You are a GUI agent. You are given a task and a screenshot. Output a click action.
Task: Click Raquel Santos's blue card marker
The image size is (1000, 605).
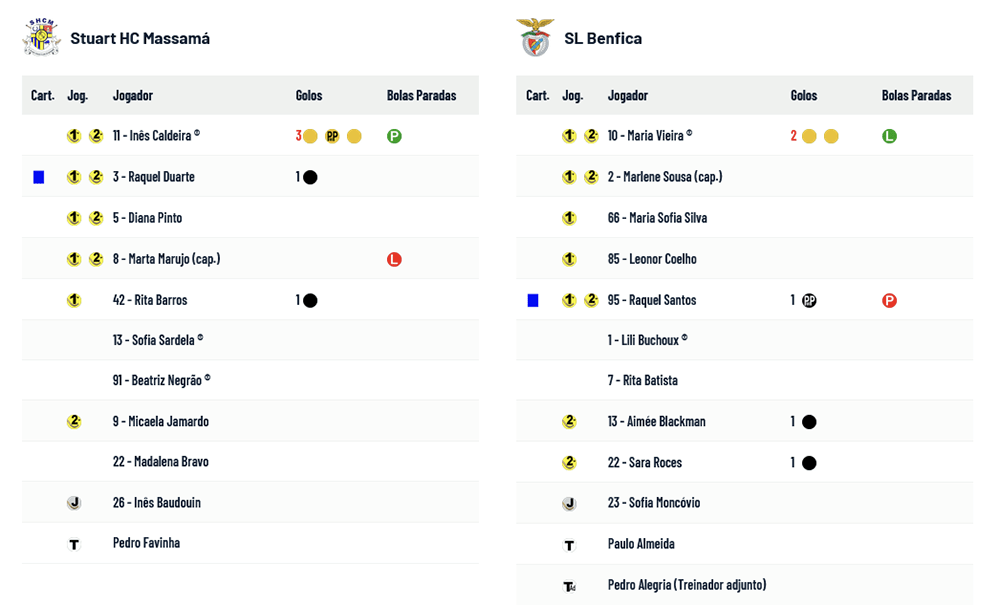point(533,300)
